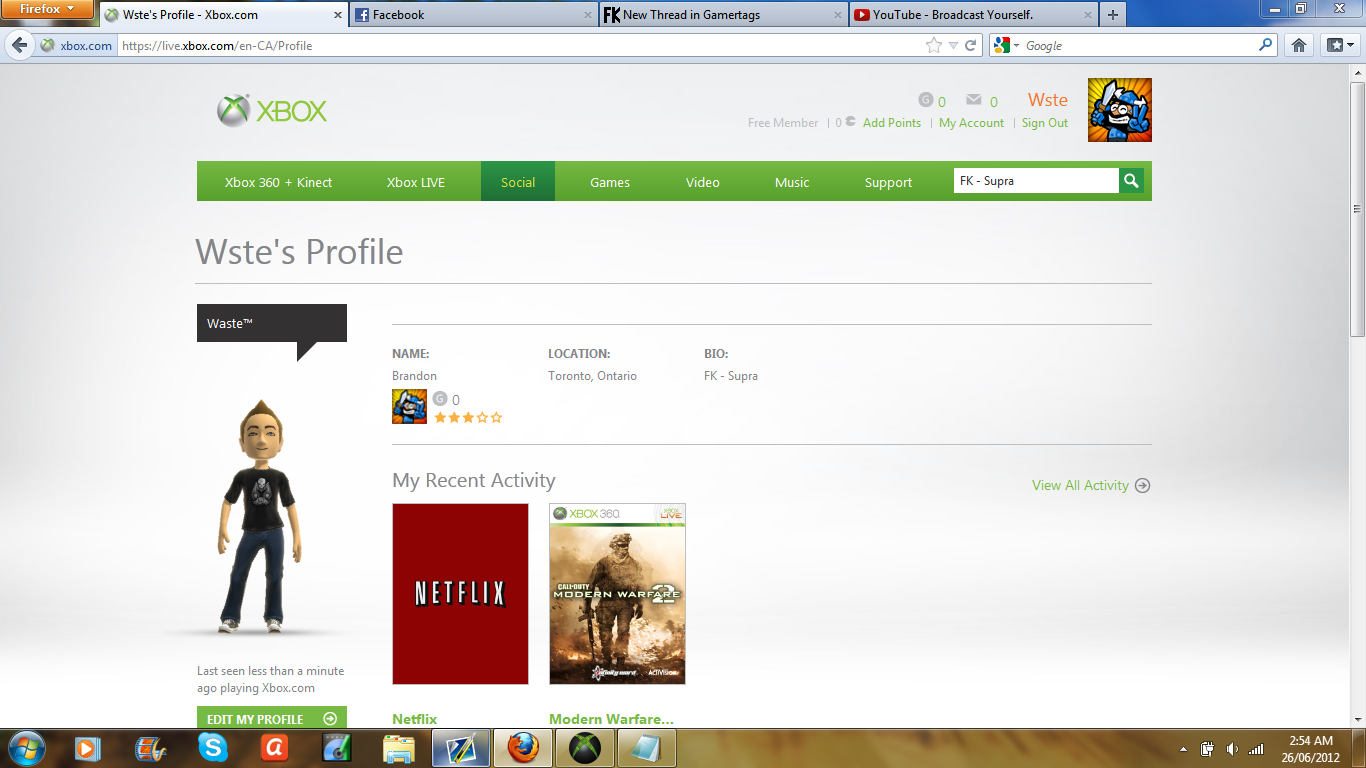
Task: Open Skype from the taskbar
Action: point(212,748)
